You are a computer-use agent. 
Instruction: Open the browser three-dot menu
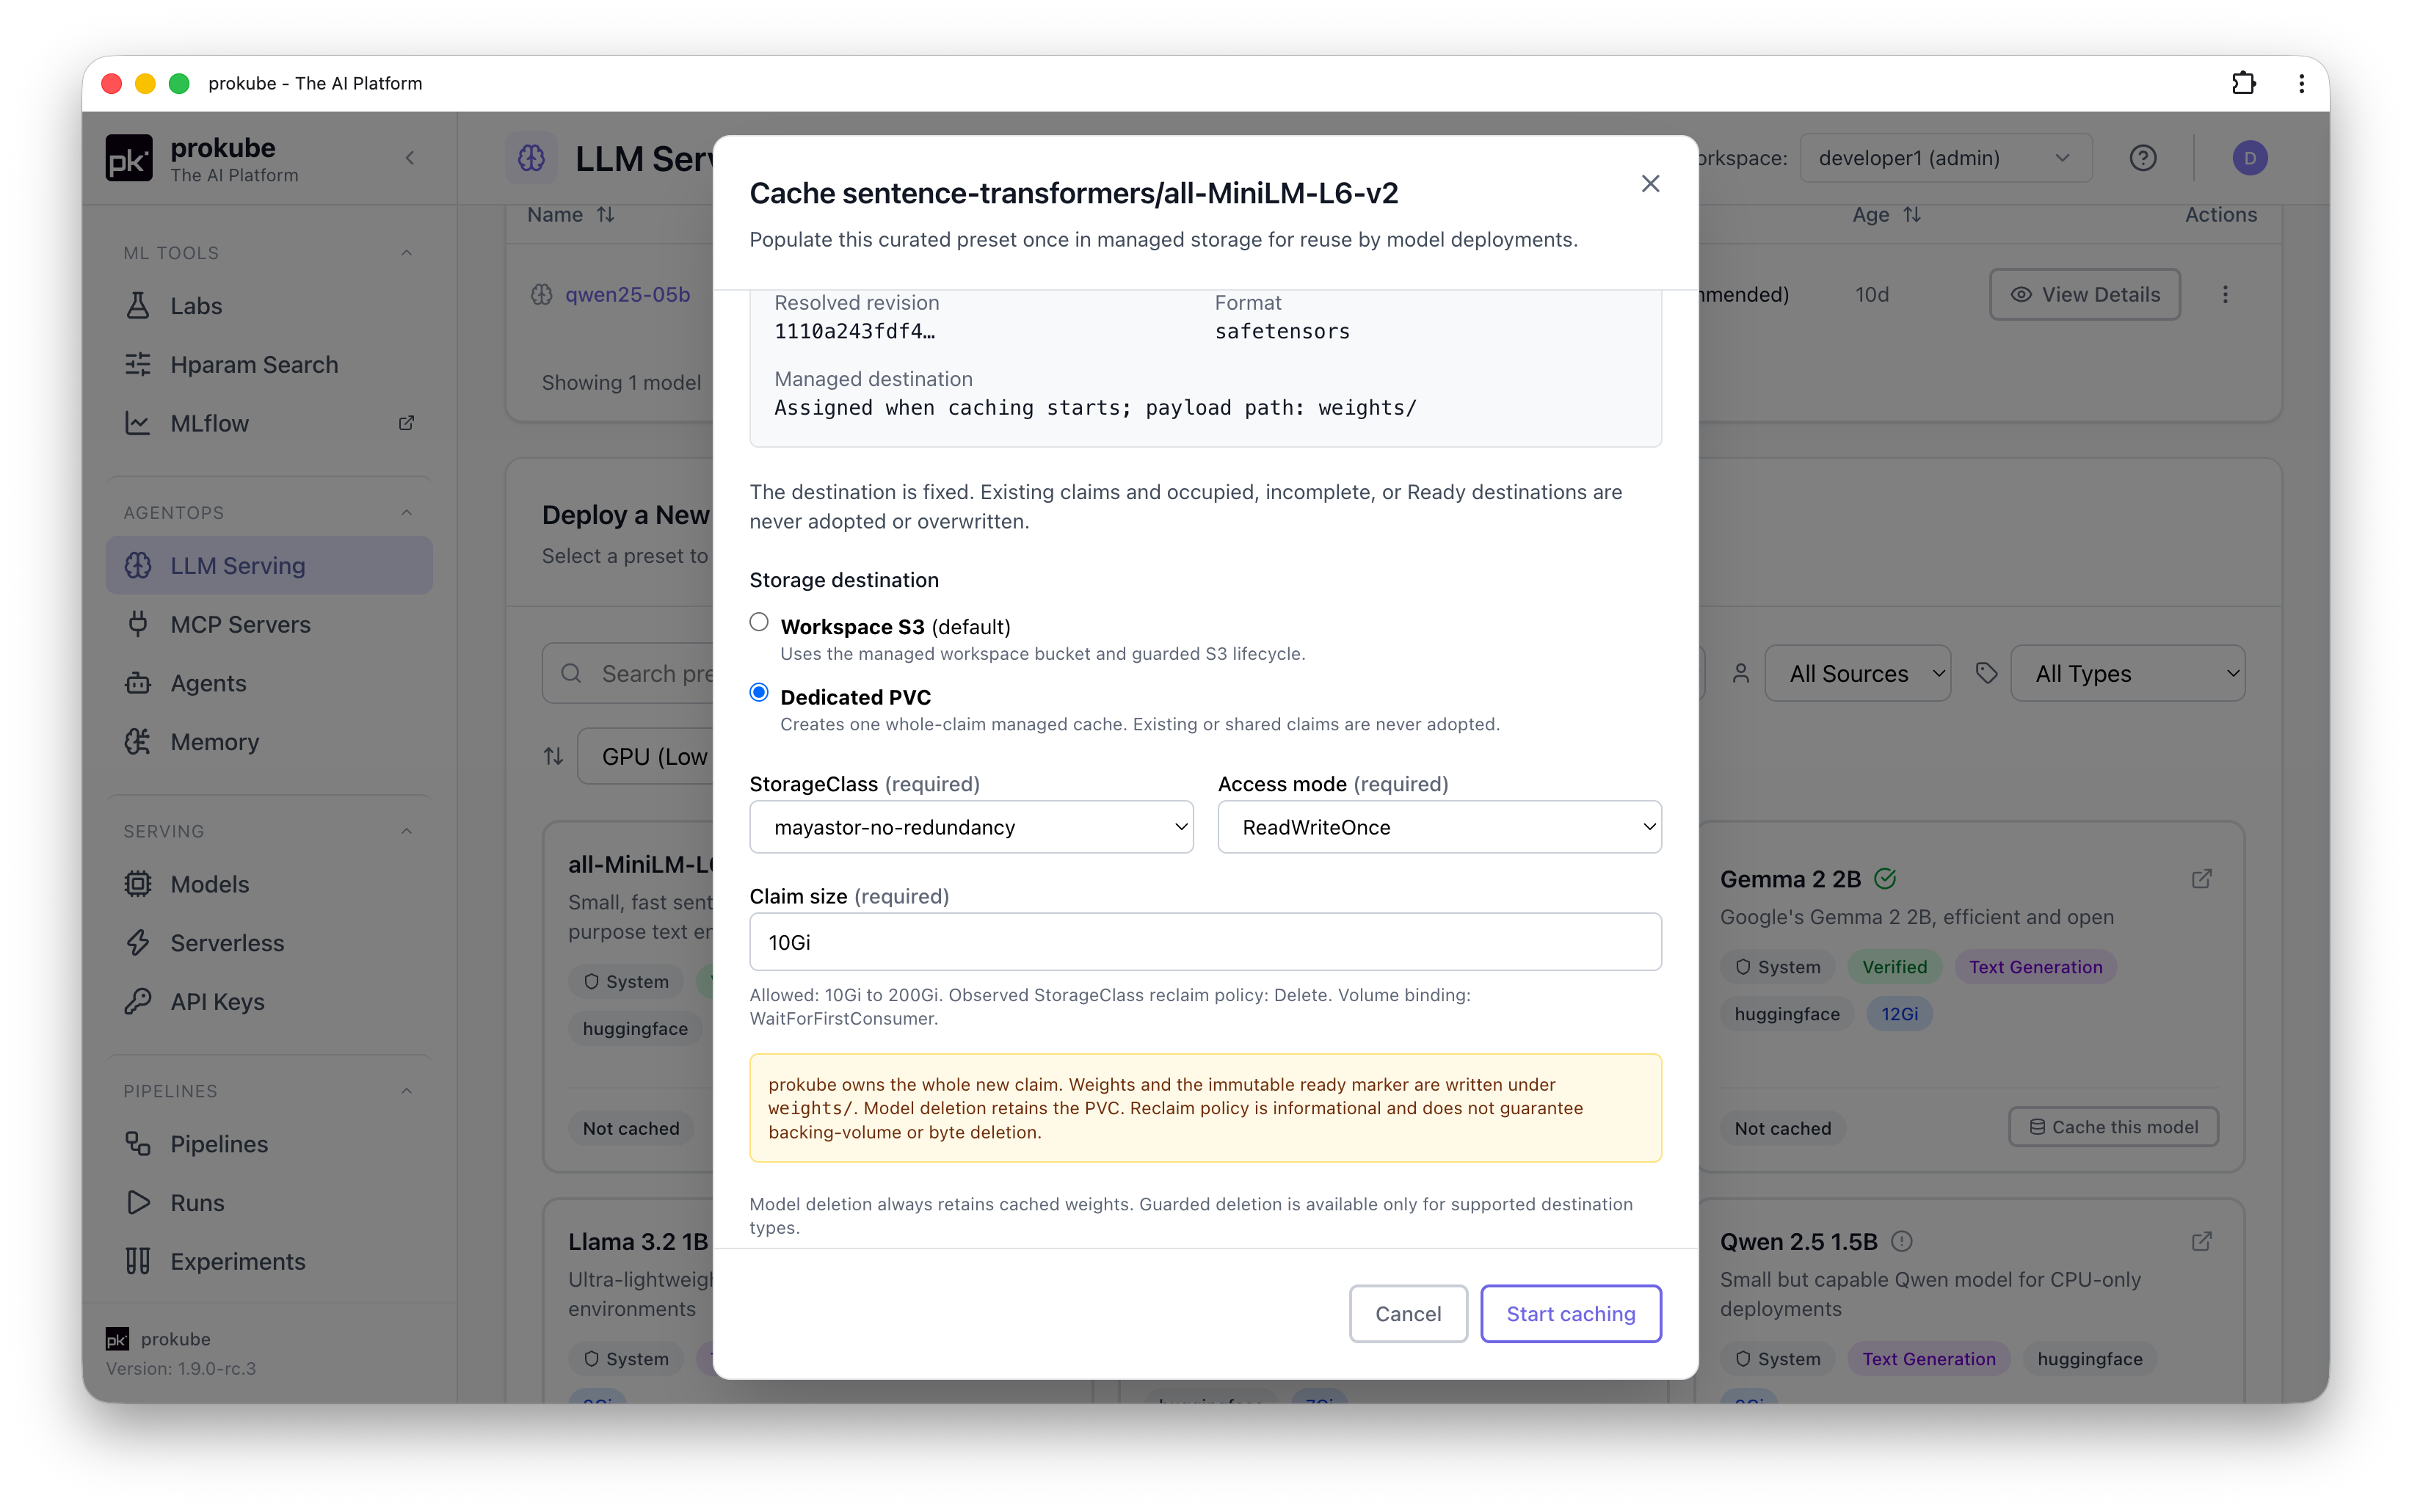click(2301, 83)
